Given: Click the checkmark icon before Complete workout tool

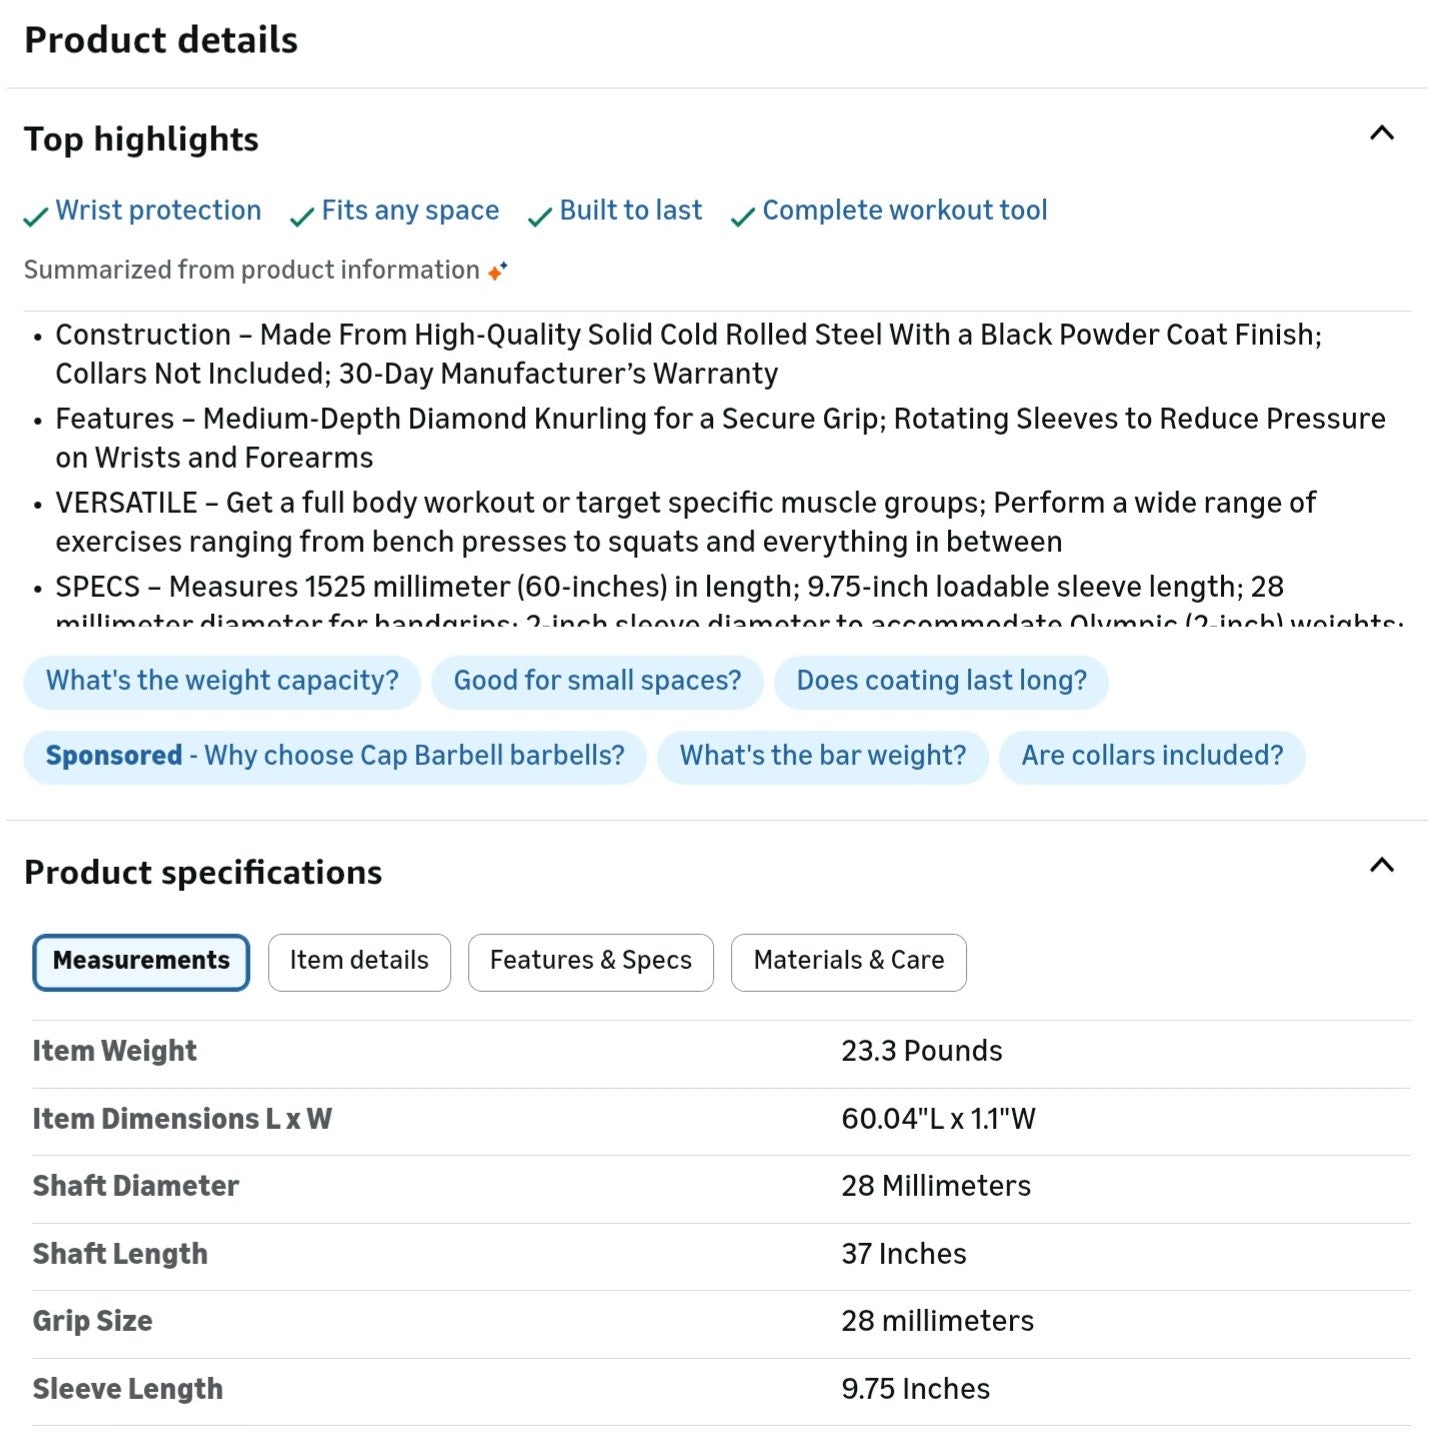Looking at the screenshot, I should tap(743, 216).
